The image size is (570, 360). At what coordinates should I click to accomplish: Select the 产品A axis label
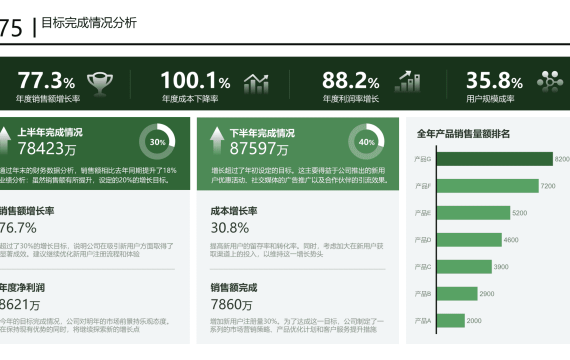423,321
